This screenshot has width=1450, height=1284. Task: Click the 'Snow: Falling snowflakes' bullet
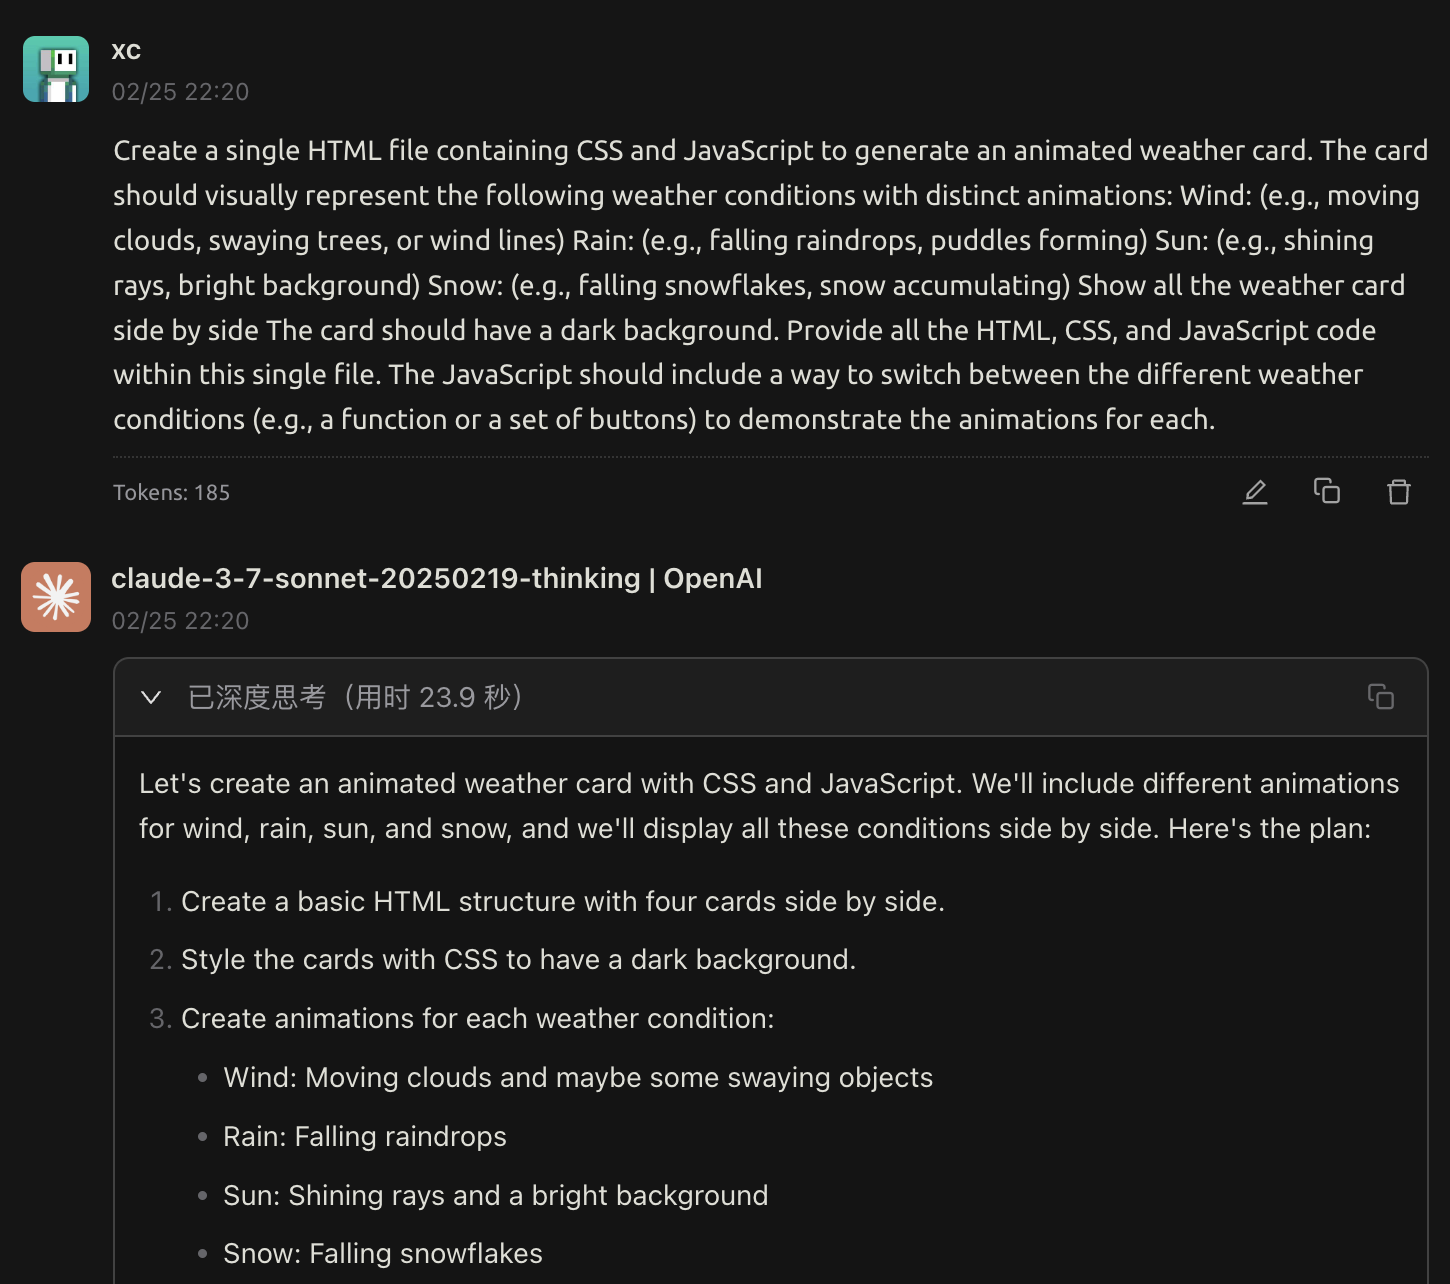[x=383, y=1254]
